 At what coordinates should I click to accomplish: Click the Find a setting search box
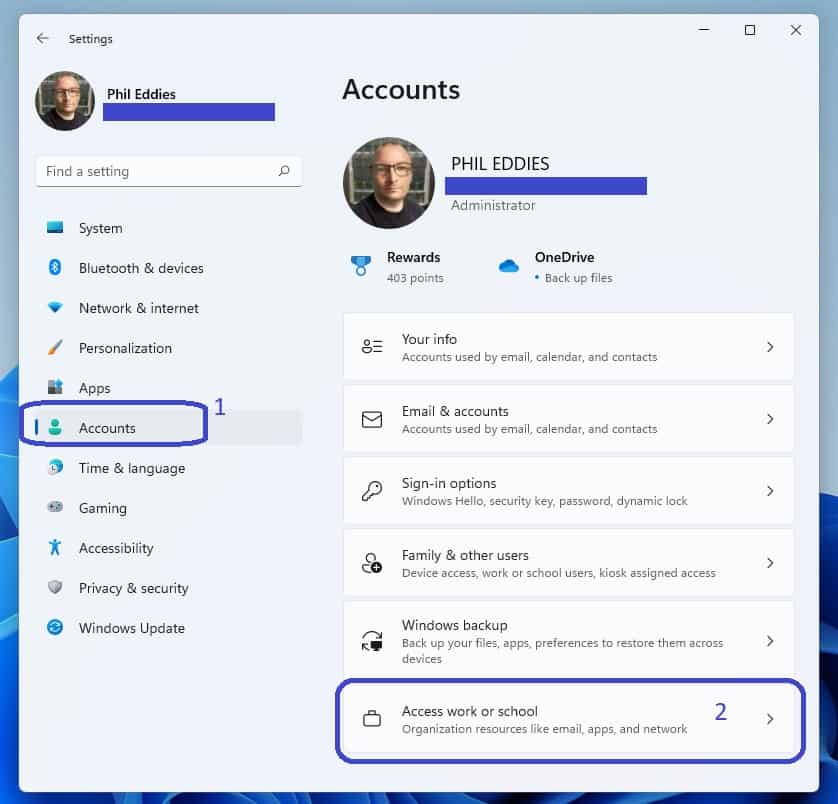169,171
